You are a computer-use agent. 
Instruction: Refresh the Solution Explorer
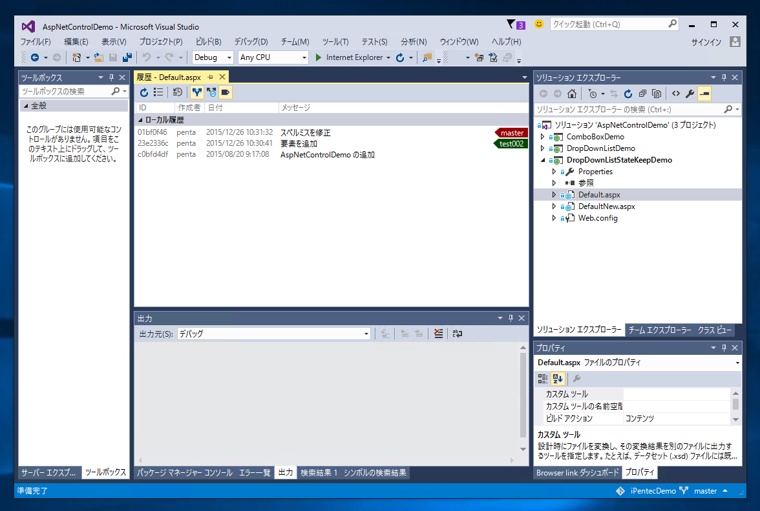point(628,94)
